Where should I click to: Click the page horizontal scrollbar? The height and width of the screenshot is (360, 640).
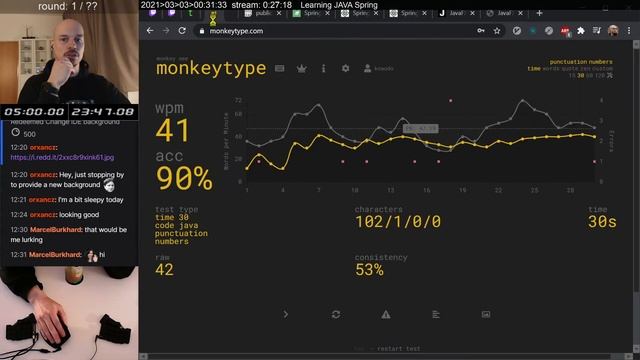[386, 356]
